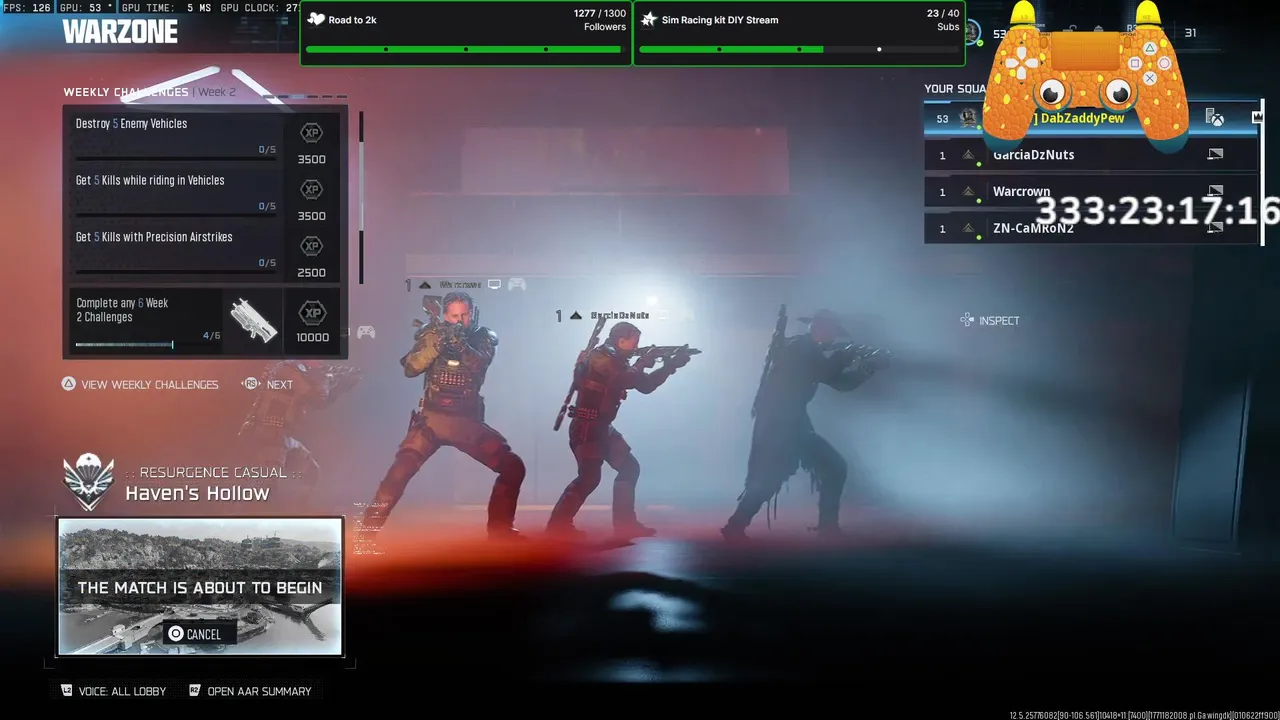This screenshot has width=1280, height=720.
Task: Click the 10000 XP reward icon
Action: 312,313
